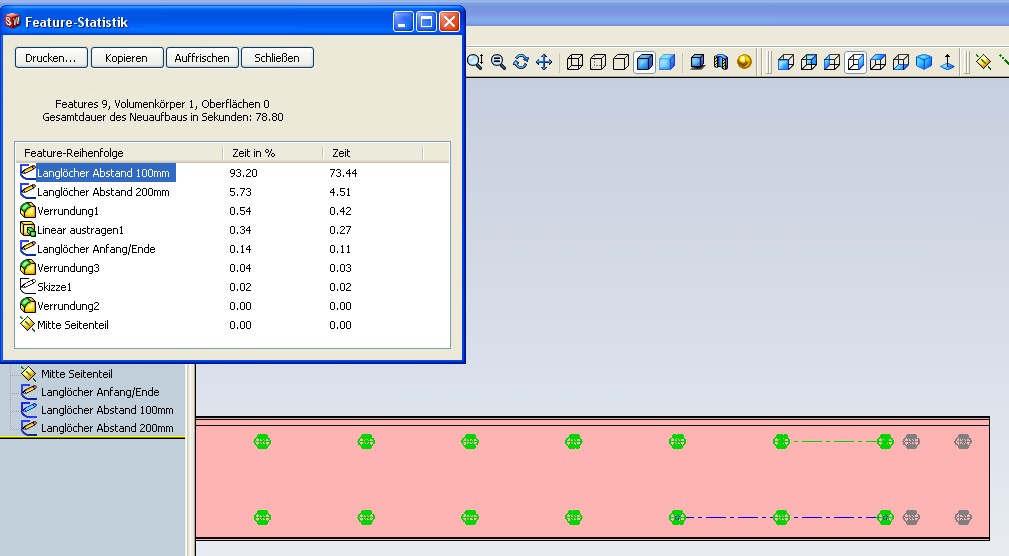Click the 93.20 percent value
This screenshot has width=1009, height=556.
pyautogui.click(x=243, y=172)
